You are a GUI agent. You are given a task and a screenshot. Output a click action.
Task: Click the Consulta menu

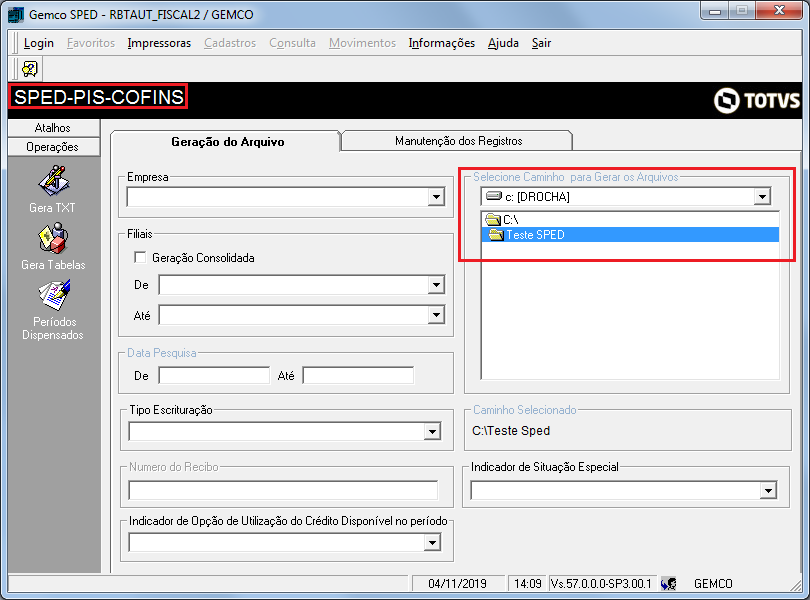coord(292,43)
